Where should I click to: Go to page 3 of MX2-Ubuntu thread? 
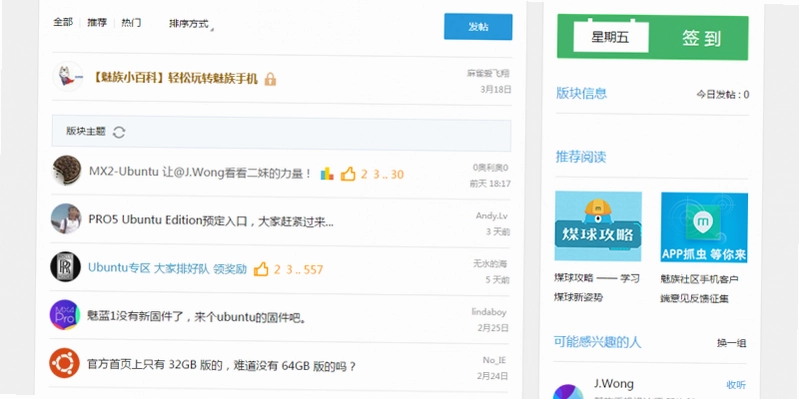pyautogui.click(x=376, y=175)
